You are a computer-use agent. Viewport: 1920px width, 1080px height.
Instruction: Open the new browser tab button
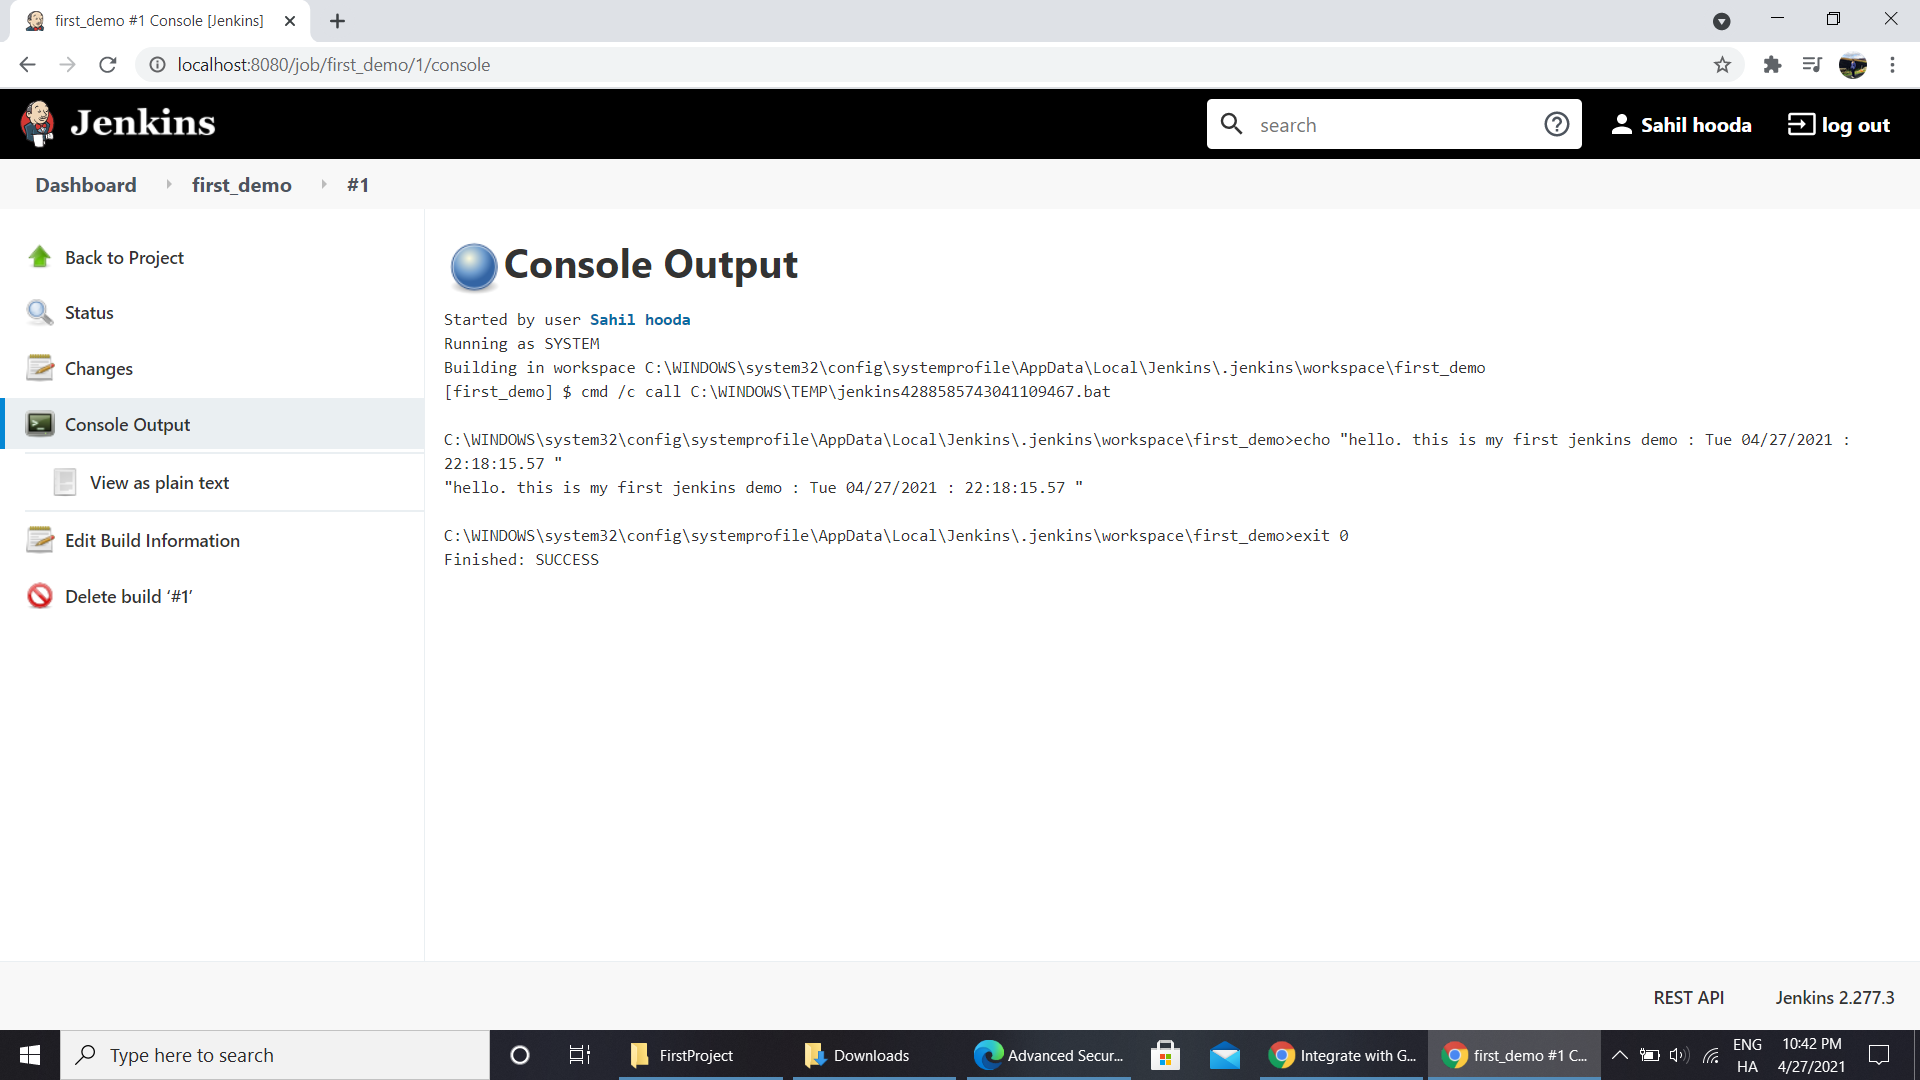pos(337,21)
